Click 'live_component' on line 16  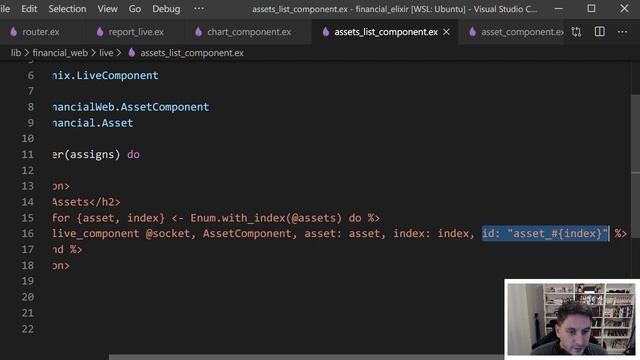96,234
